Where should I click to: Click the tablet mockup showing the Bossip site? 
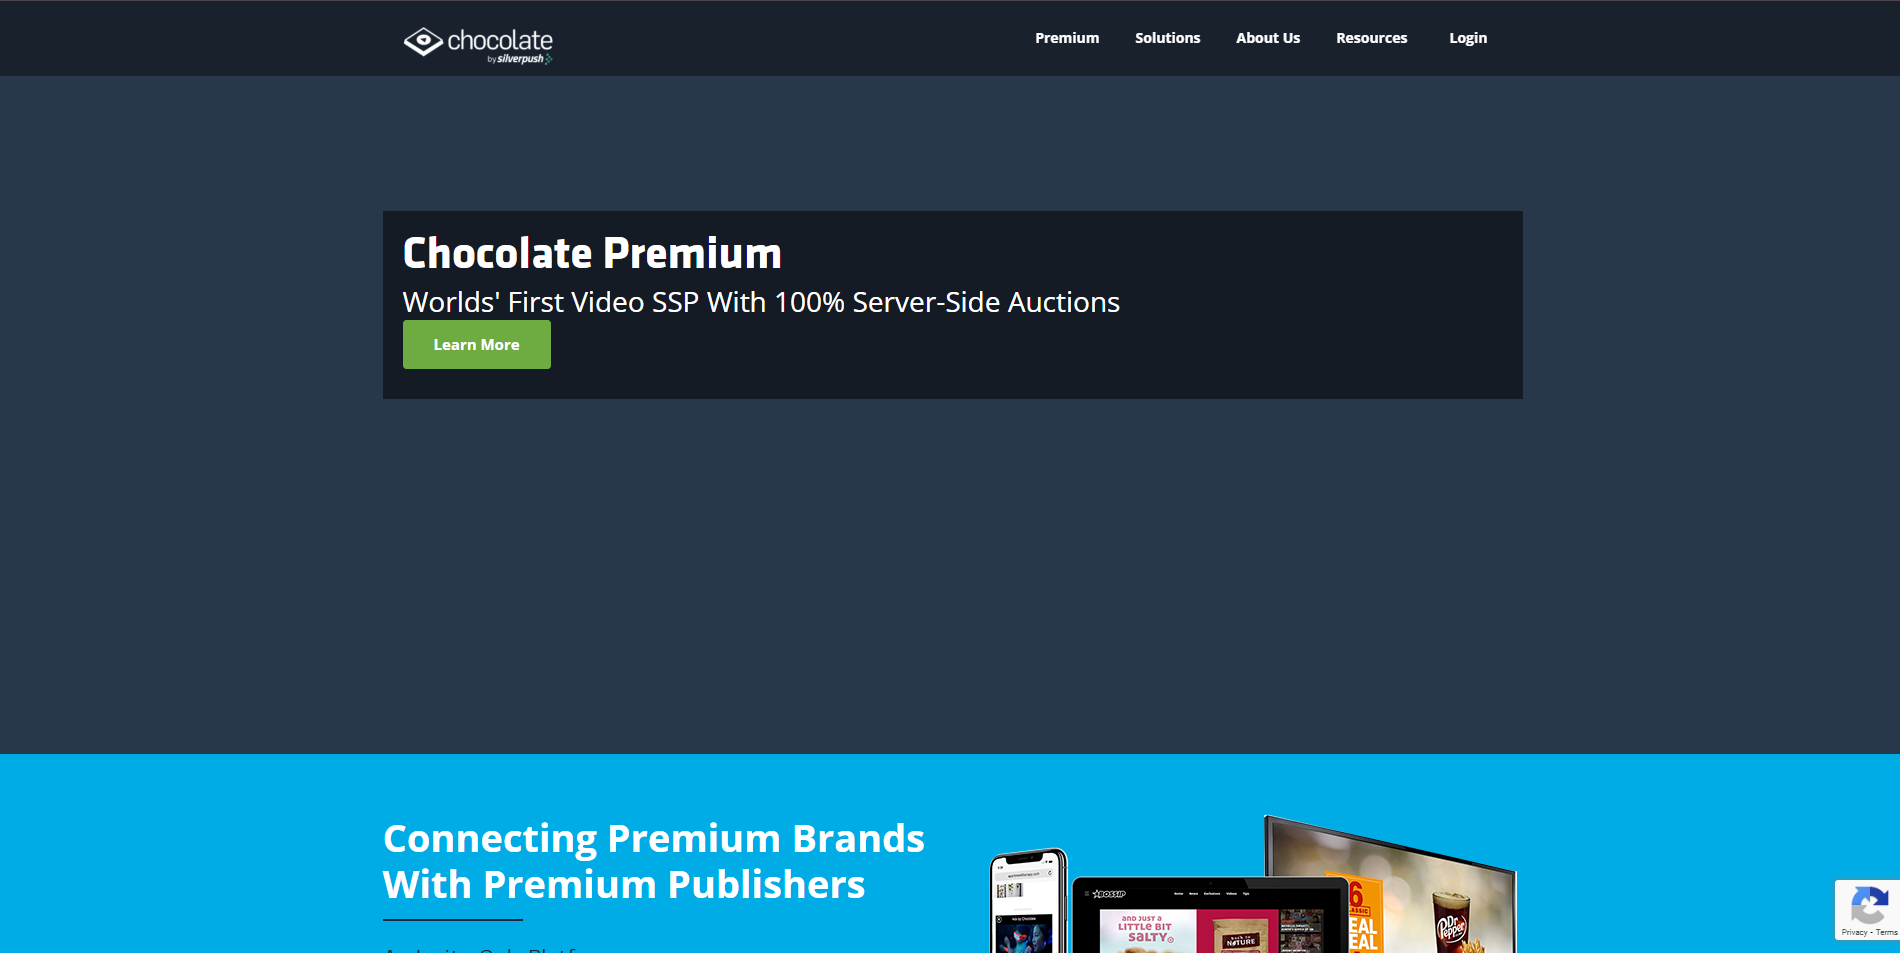[1209, 915]
